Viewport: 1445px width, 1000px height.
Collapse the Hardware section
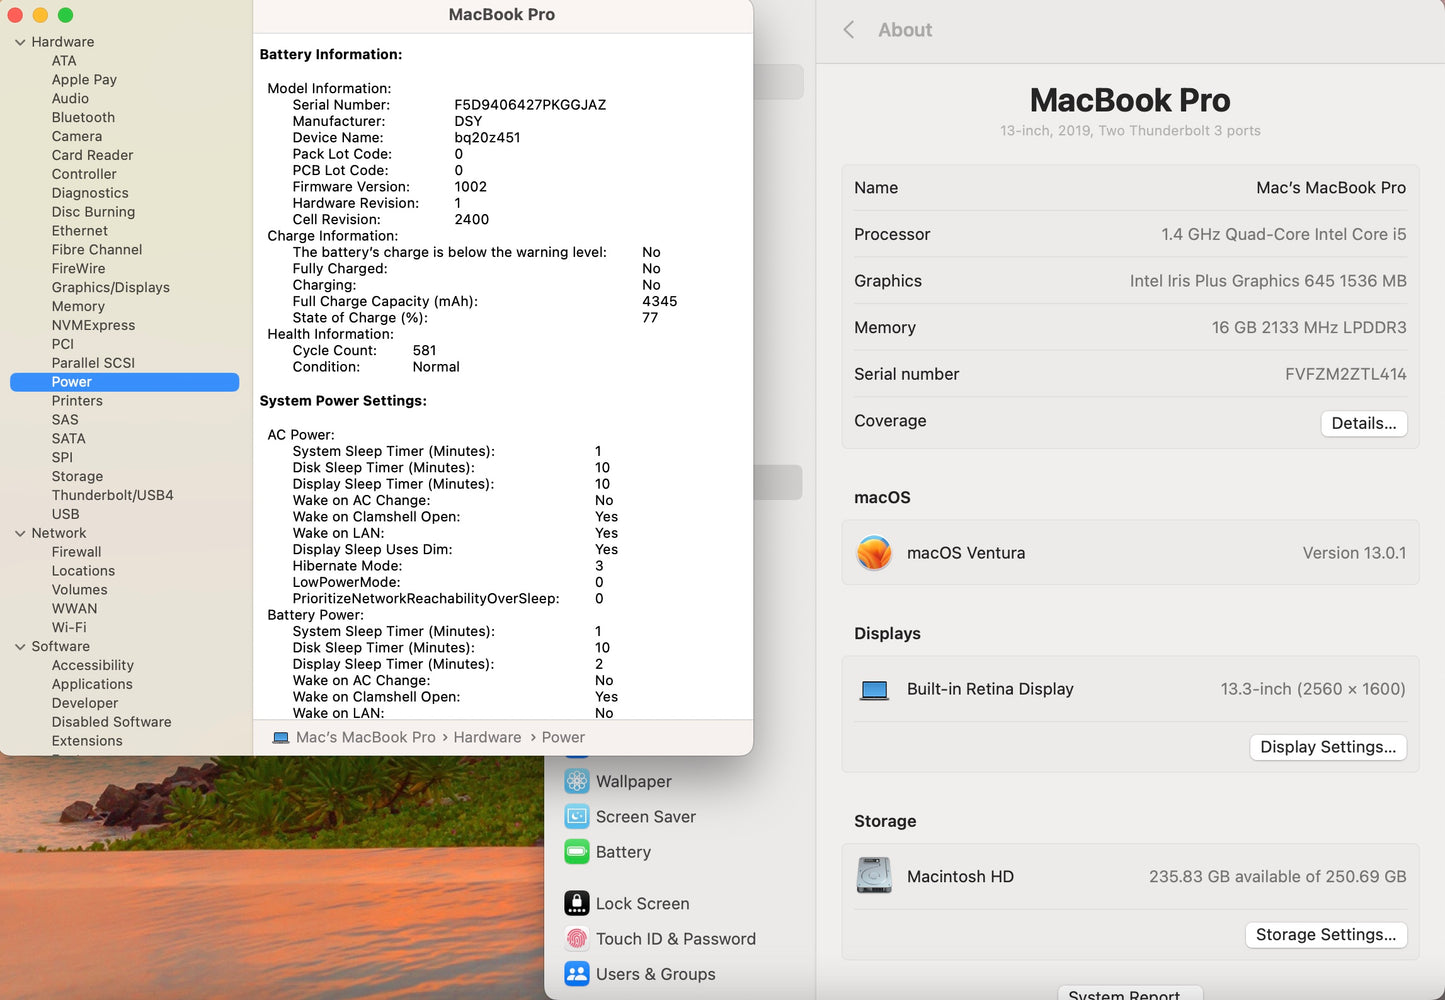coord(19,41)
